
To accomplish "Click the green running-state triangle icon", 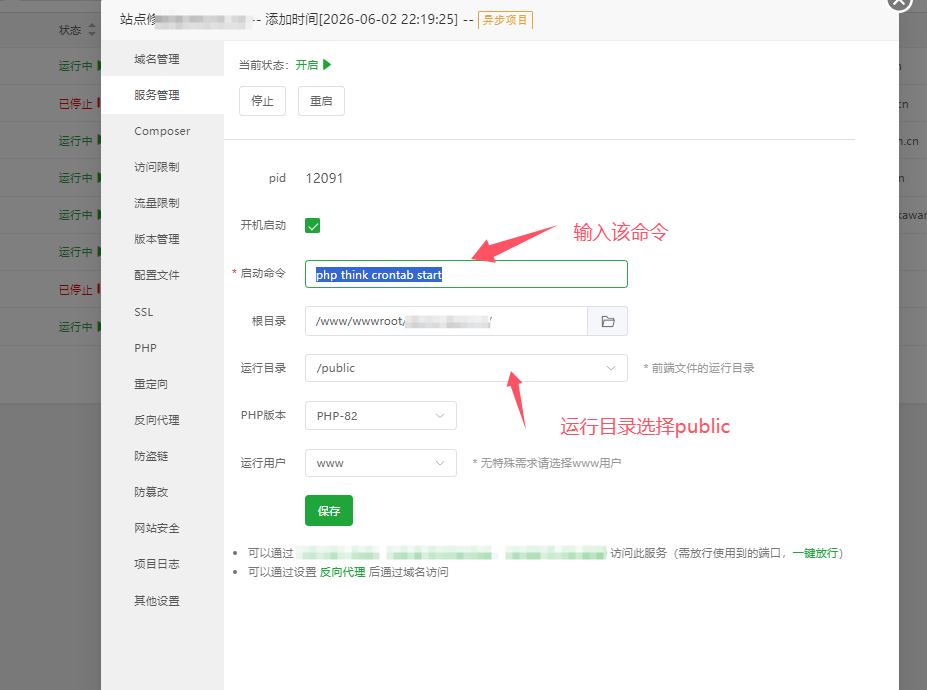I will tap(328, 64).
